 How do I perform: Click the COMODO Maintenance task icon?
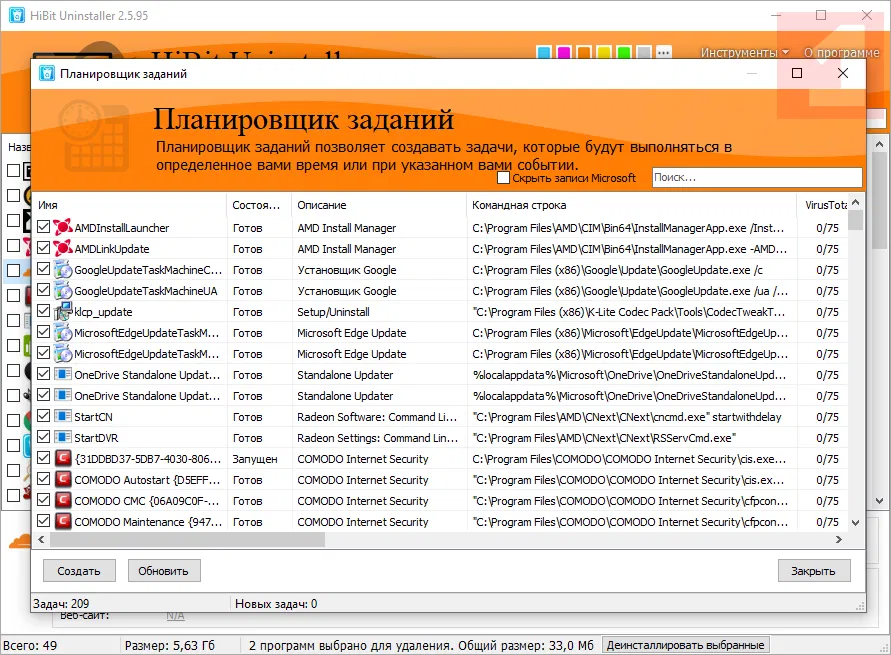coord(63,522)
